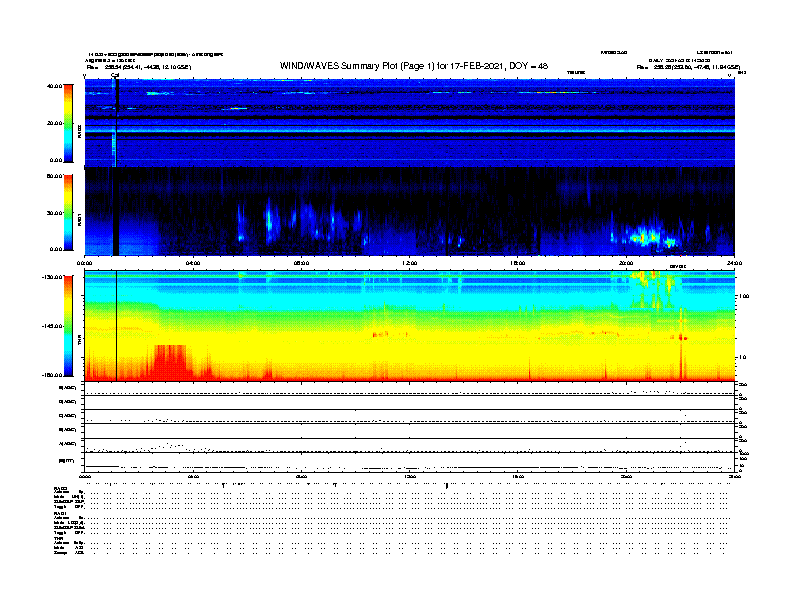This screenshot has width=792, height=612.
Task: Click the 04:00 time label under the RAD1 spectrogram
Action: [x=193, y=263]
